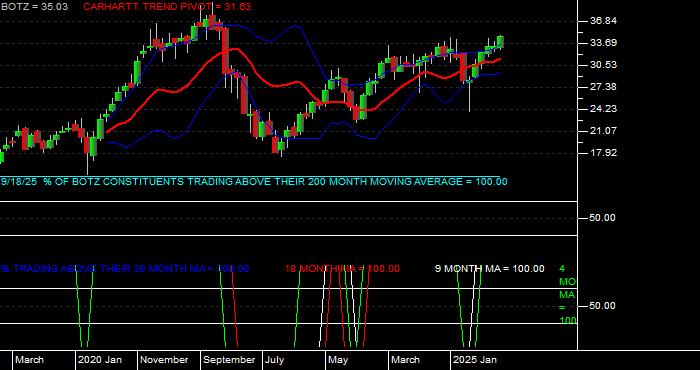This screenshot has height=370, width=700.
Task: Click the 17.92 price axis value
Action: pos(604,153)
